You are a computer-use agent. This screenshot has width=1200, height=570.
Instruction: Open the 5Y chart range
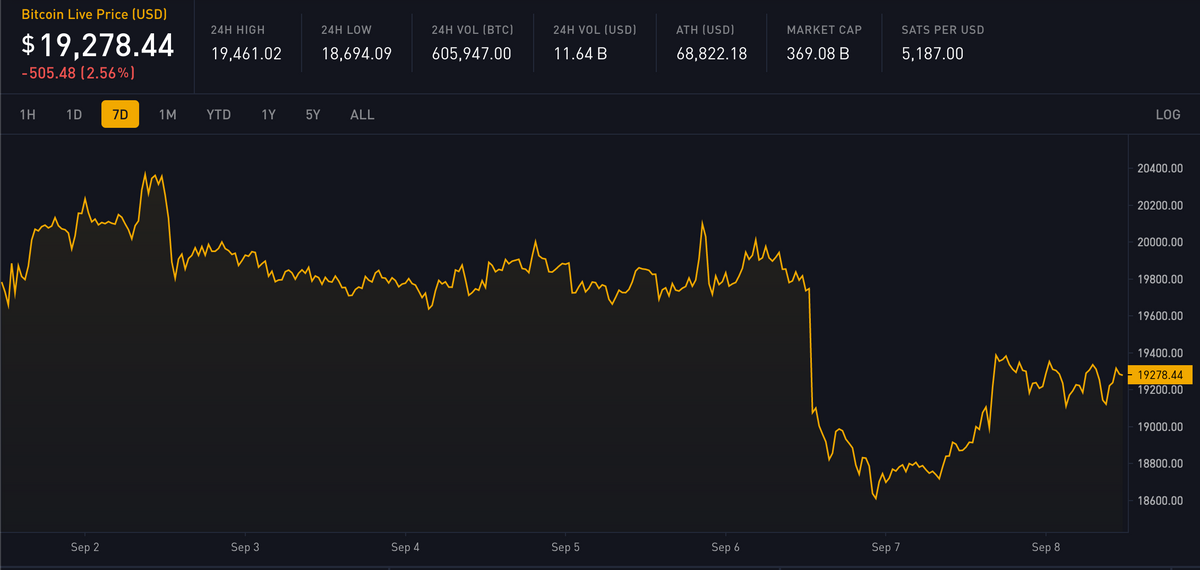coord(313,115)
